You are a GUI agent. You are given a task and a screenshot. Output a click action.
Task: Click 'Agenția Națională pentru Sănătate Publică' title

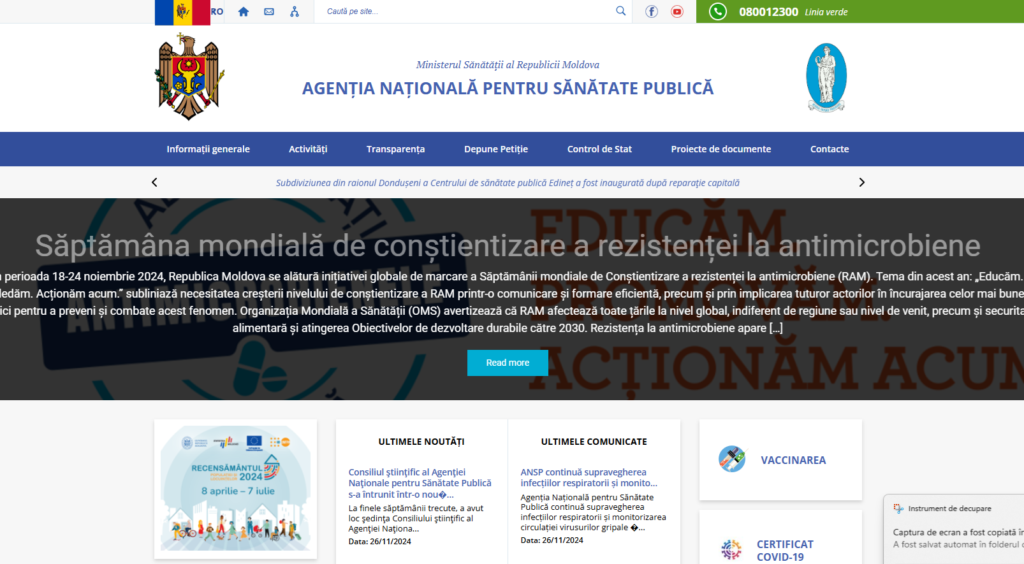click(507, 88)
